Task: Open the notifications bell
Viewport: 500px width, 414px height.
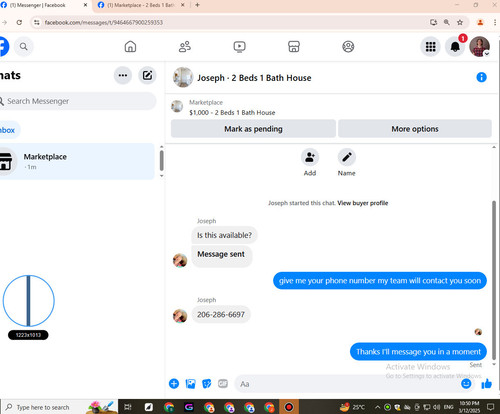Action: click(x=455, y=47)
